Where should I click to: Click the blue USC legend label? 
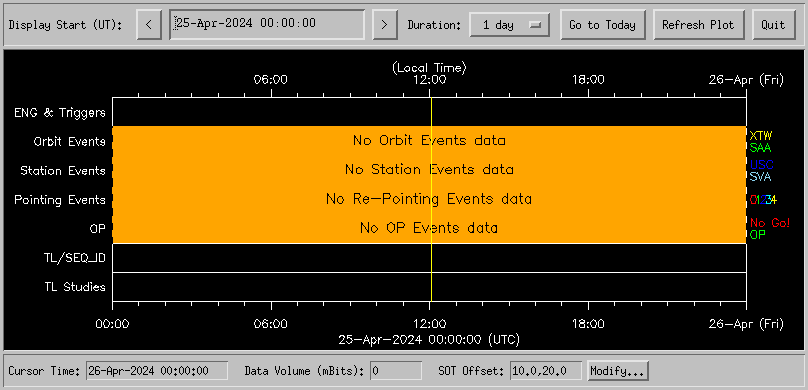pyautogui.click(x=762, y=165)
